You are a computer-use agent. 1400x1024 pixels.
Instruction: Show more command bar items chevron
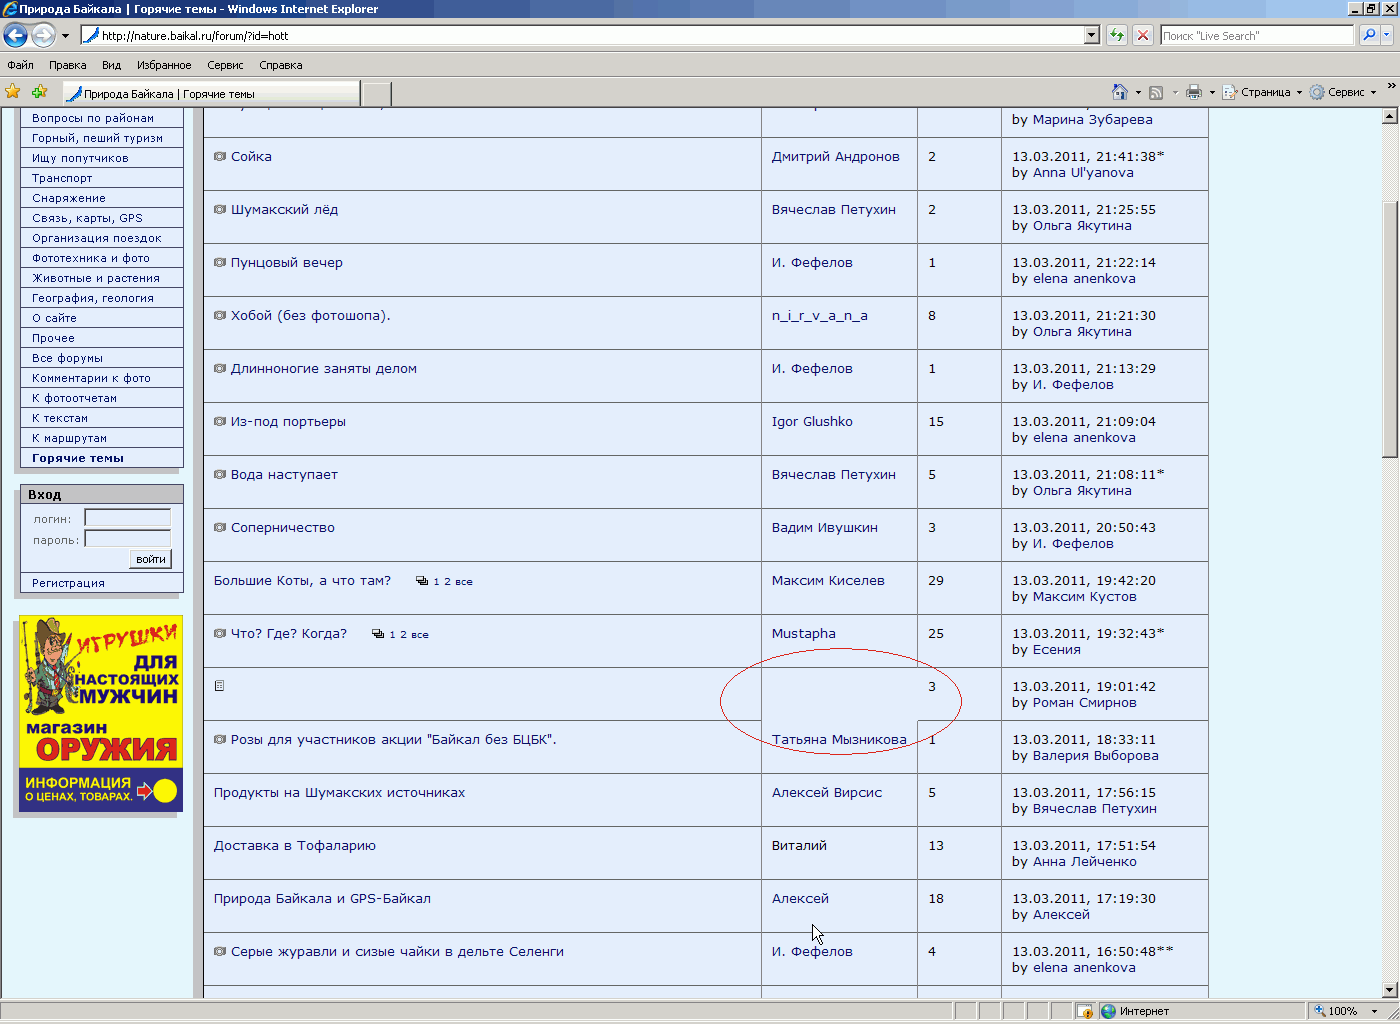(1390, 86)
